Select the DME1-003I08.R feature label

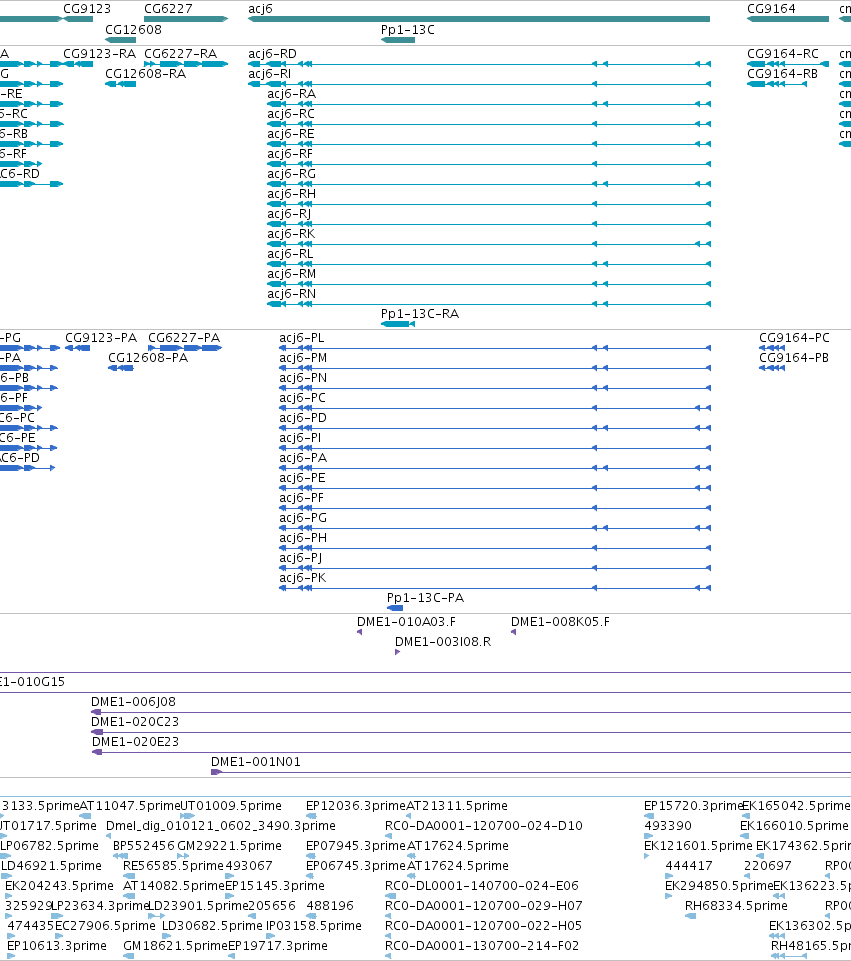point(443,642)
